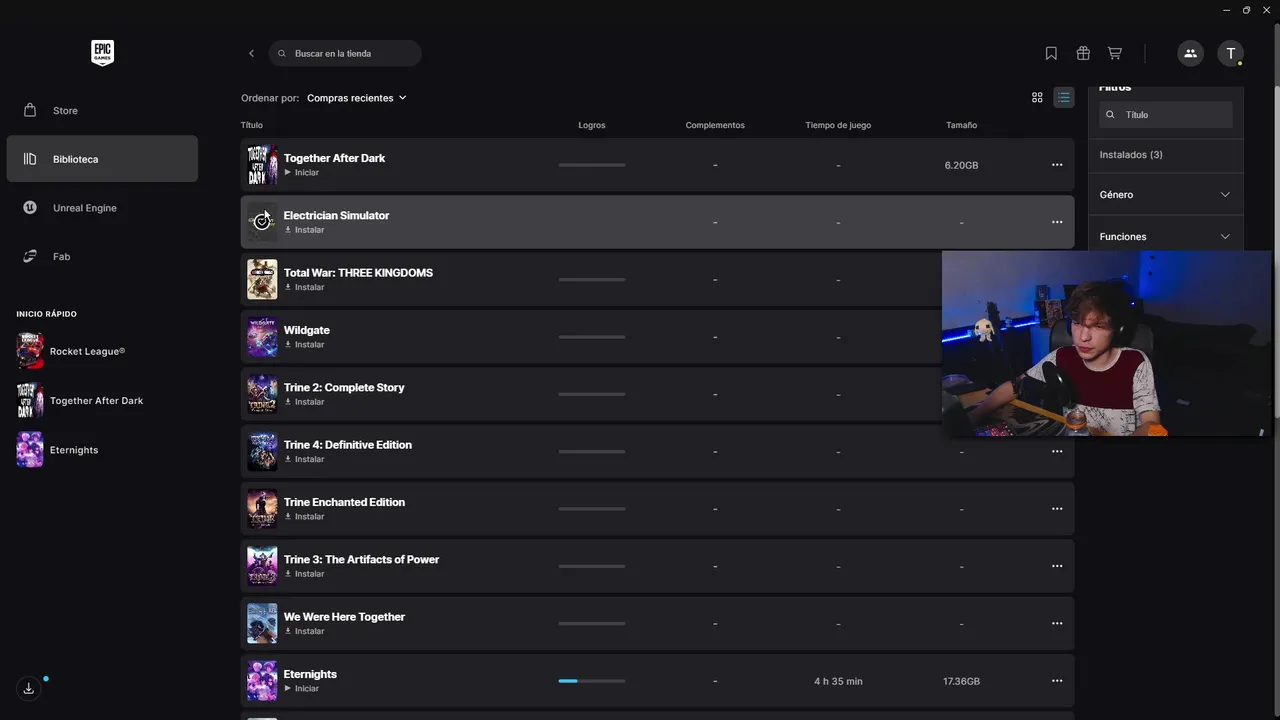
Task: Click the Epic Games logo
Action: pyautogui.click(x=102, y=53)
